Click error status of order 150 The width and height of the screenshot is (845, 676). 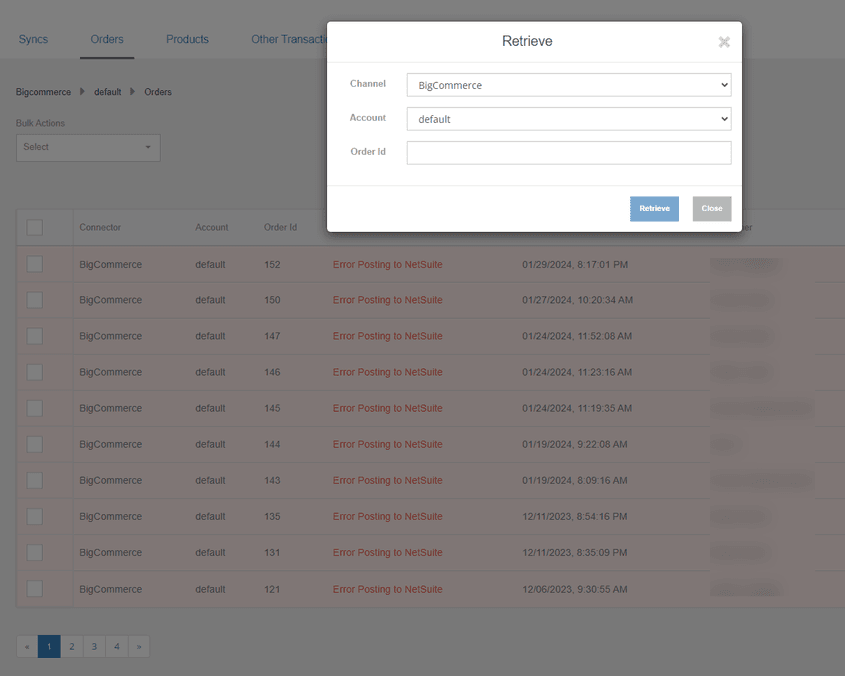[x=387, y=300]
